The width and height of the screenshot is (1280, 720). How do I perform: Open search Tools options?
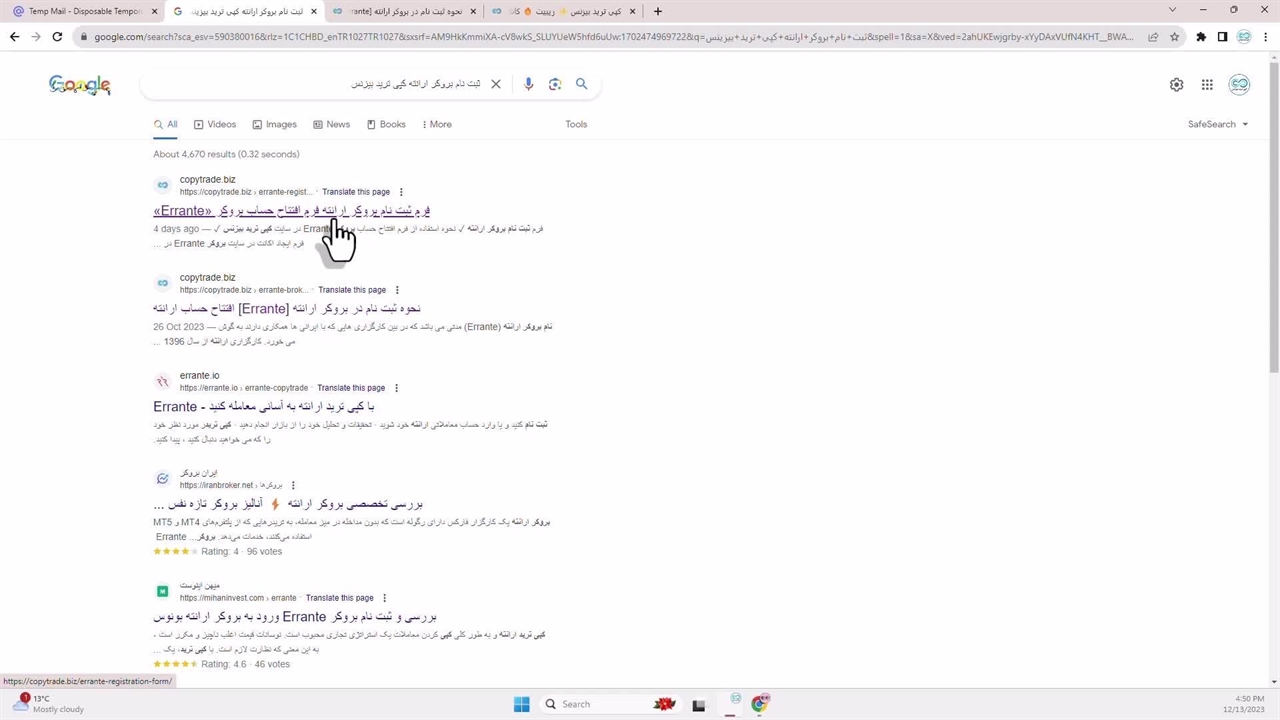576,124
